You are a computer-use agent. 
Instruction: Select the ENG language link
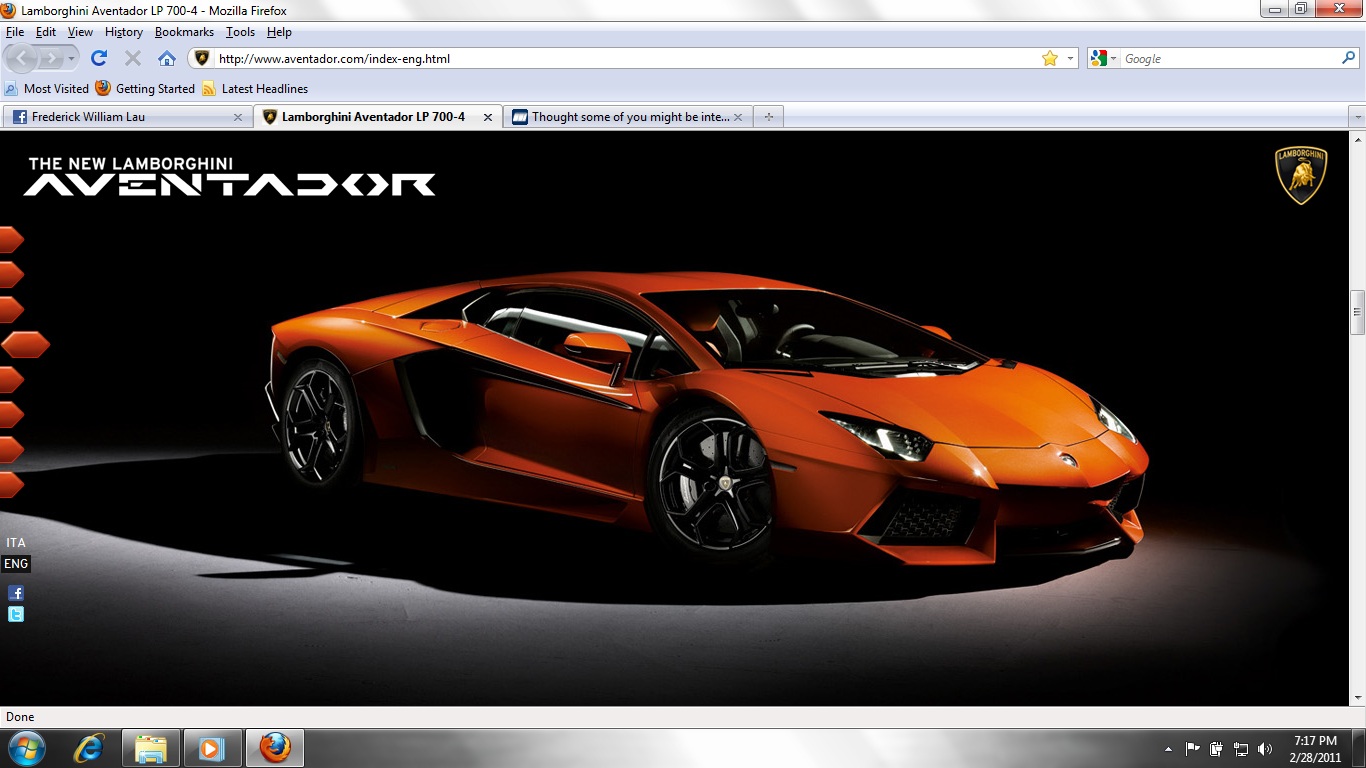pos(16,564)
